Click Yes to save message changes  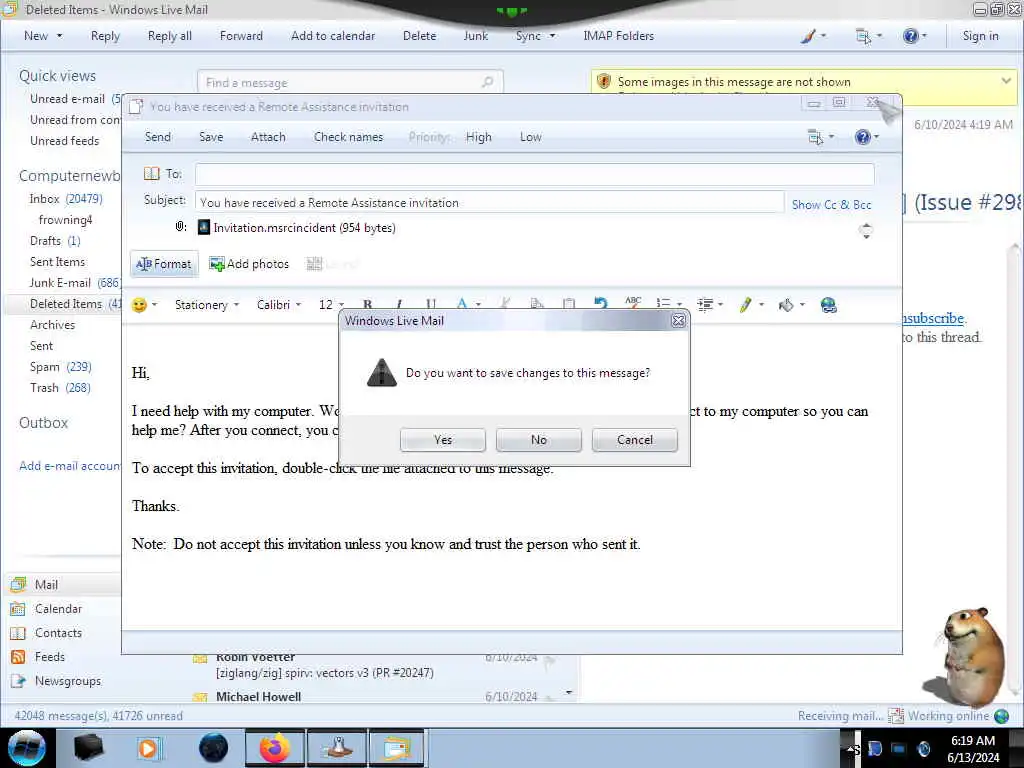coord(443,440)
